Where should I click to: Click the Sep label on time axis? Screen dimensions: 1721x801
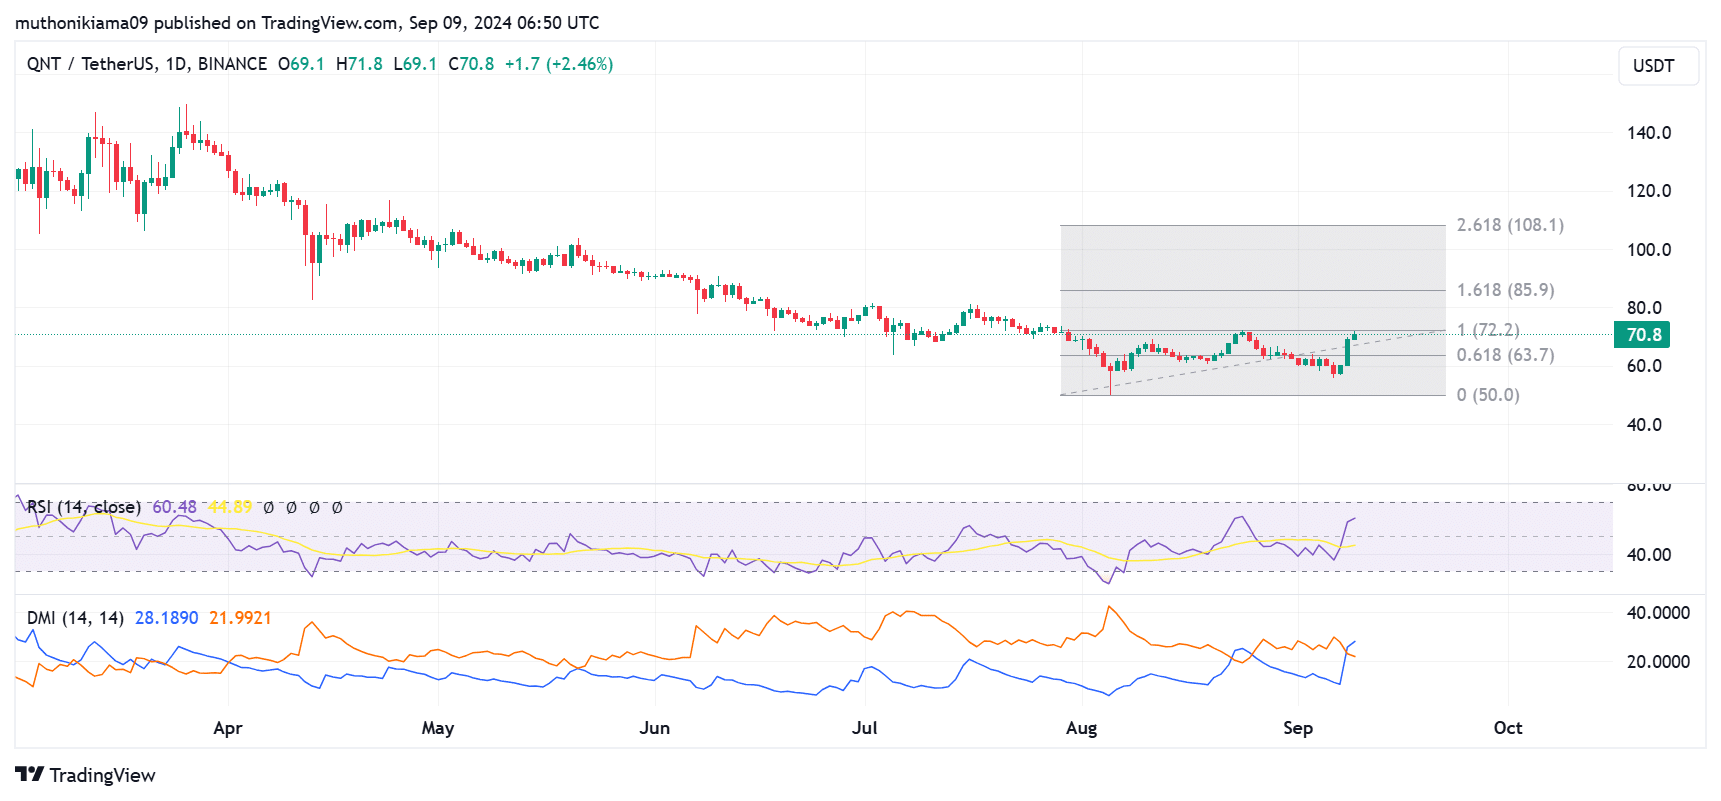[1298, 728]
